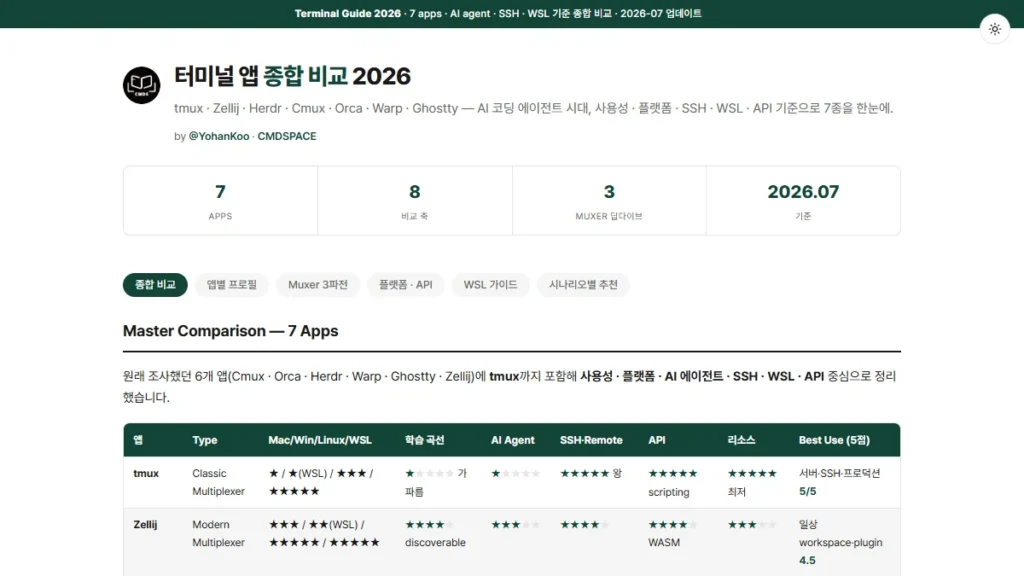Click the Zellij 4.5 score
Image resolution: width=1024 pixels, height=576 pixels.
pos(807,560)
